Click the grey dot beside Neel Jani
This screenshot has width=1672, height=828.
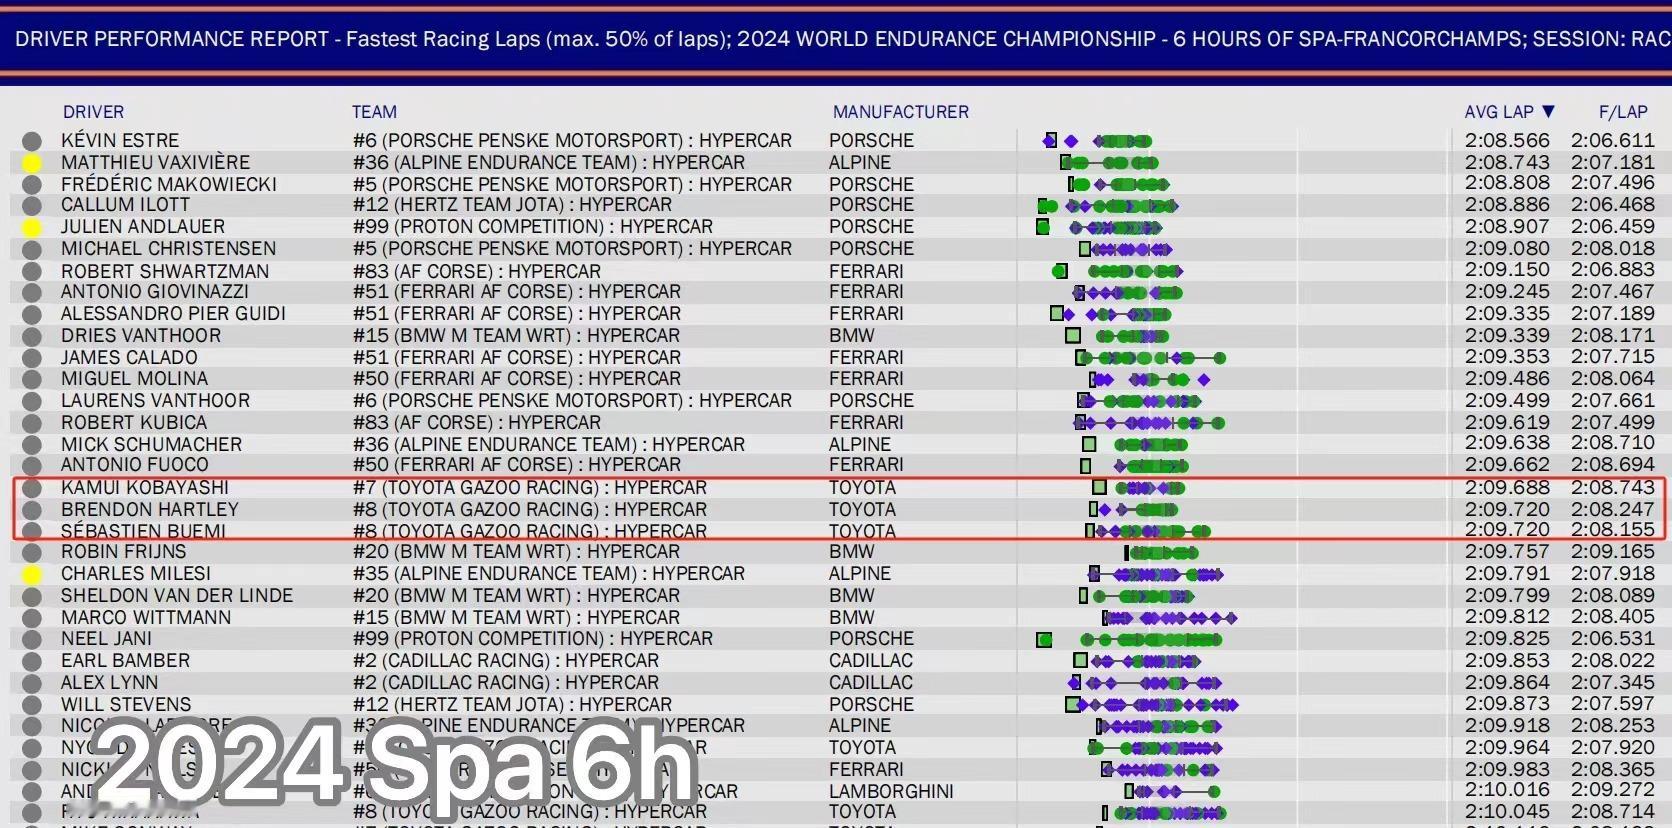click(x=32, y=640)
